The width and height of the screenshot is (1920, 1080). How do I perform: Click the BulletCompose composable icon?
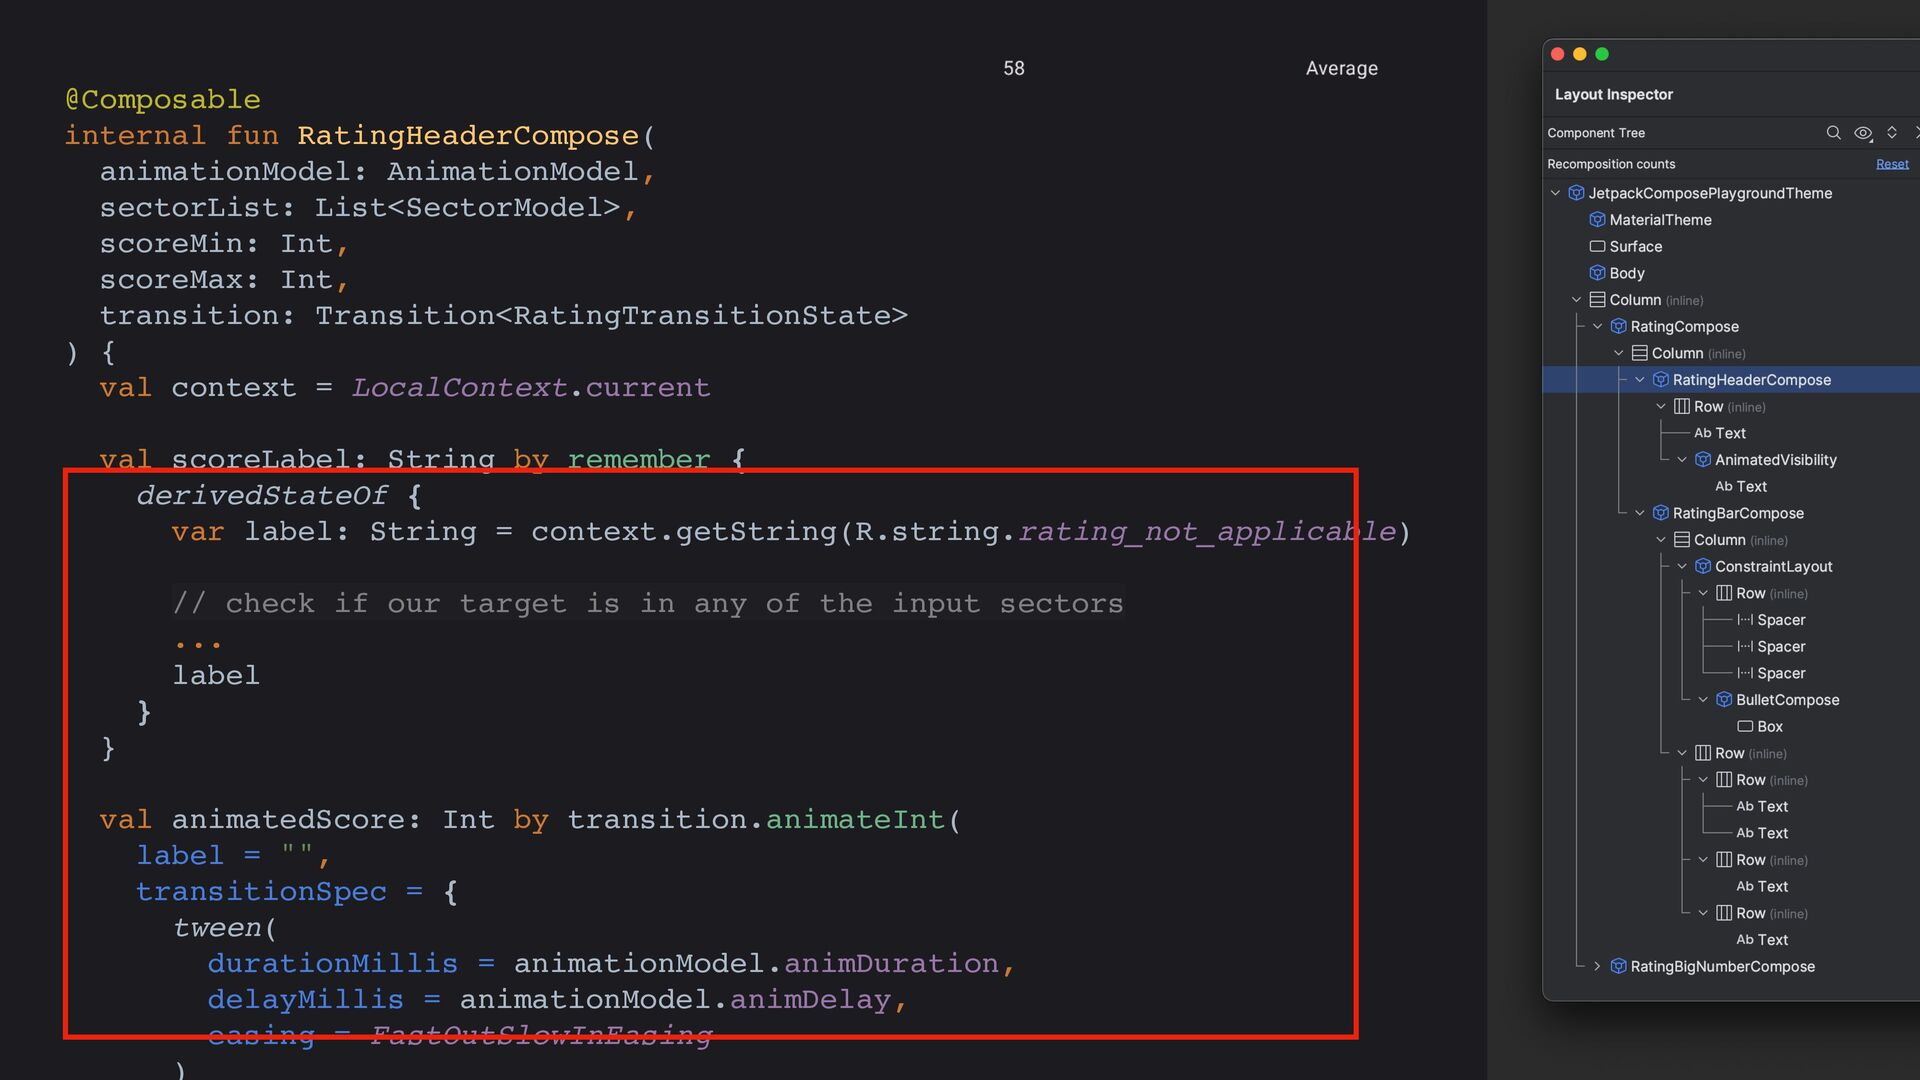[x=1724, y=700]
